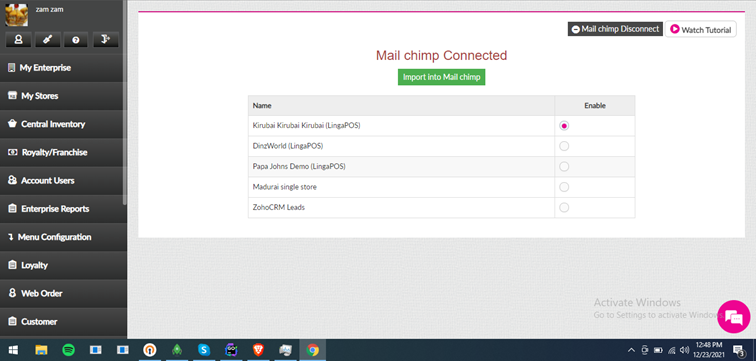This screenshot has width=756, height=361.
Task: Click the 'Papa Johns Demo (LingaPOS)' name cell
Action: click(x=401, y=166)
